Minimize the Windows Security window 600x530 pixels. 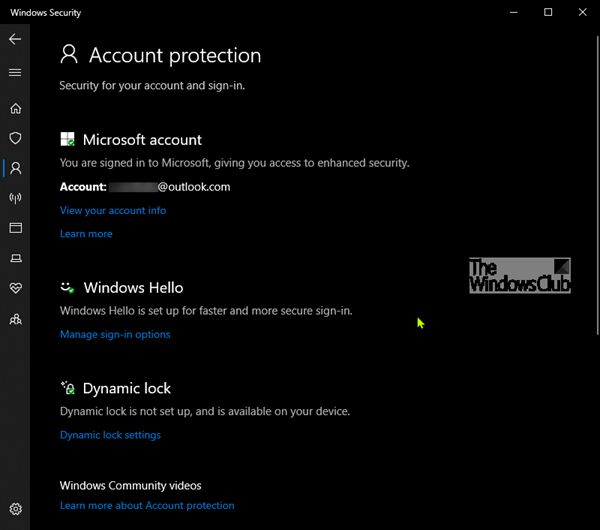pyautogui.click(x=514, y=12)
